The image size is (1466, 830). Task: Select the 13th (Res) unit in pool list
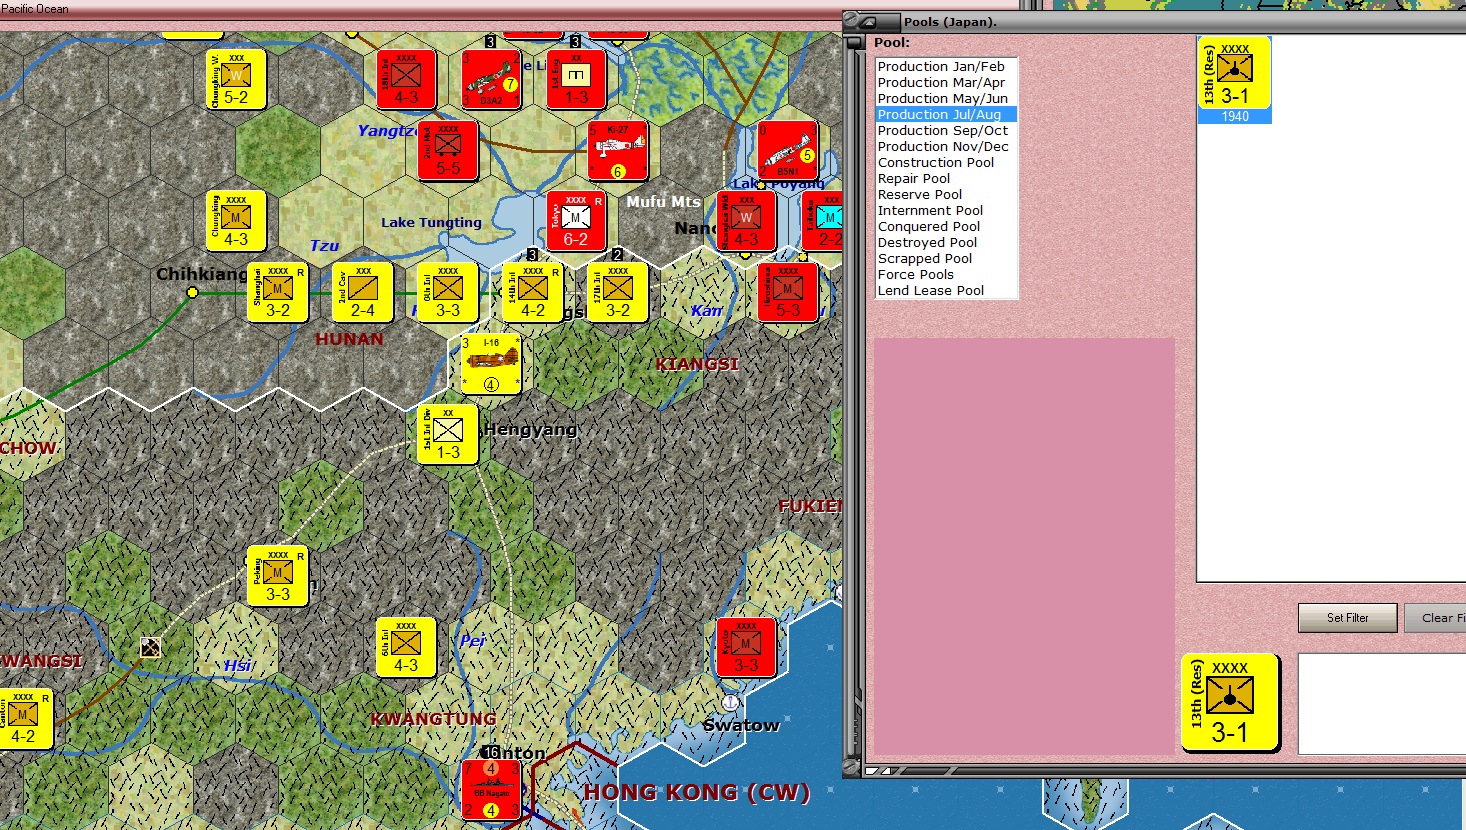pos(1235,80)
